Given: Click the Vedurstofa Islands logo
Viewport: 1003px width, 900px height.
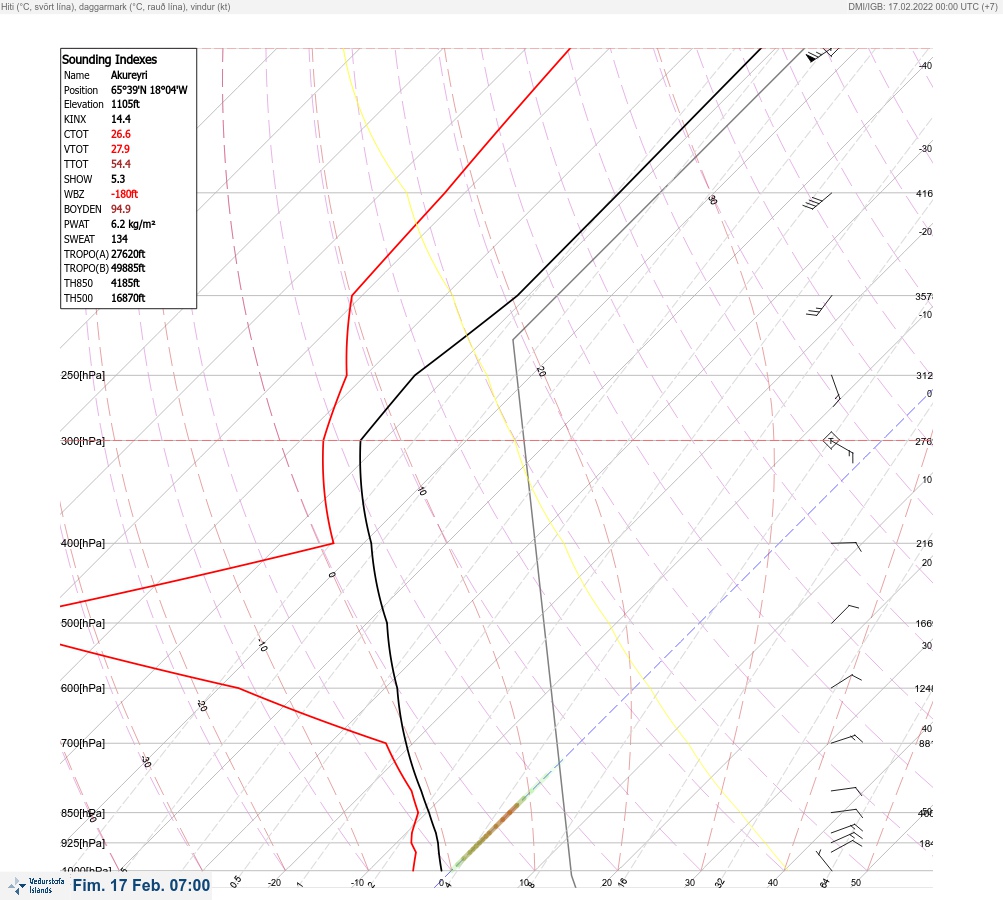Looking at the screenshot, I should (36, 885).
